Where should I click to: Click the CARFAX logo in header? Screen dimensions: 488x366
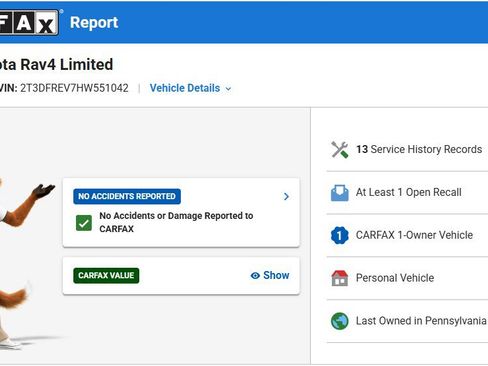[x=29, y=23]
